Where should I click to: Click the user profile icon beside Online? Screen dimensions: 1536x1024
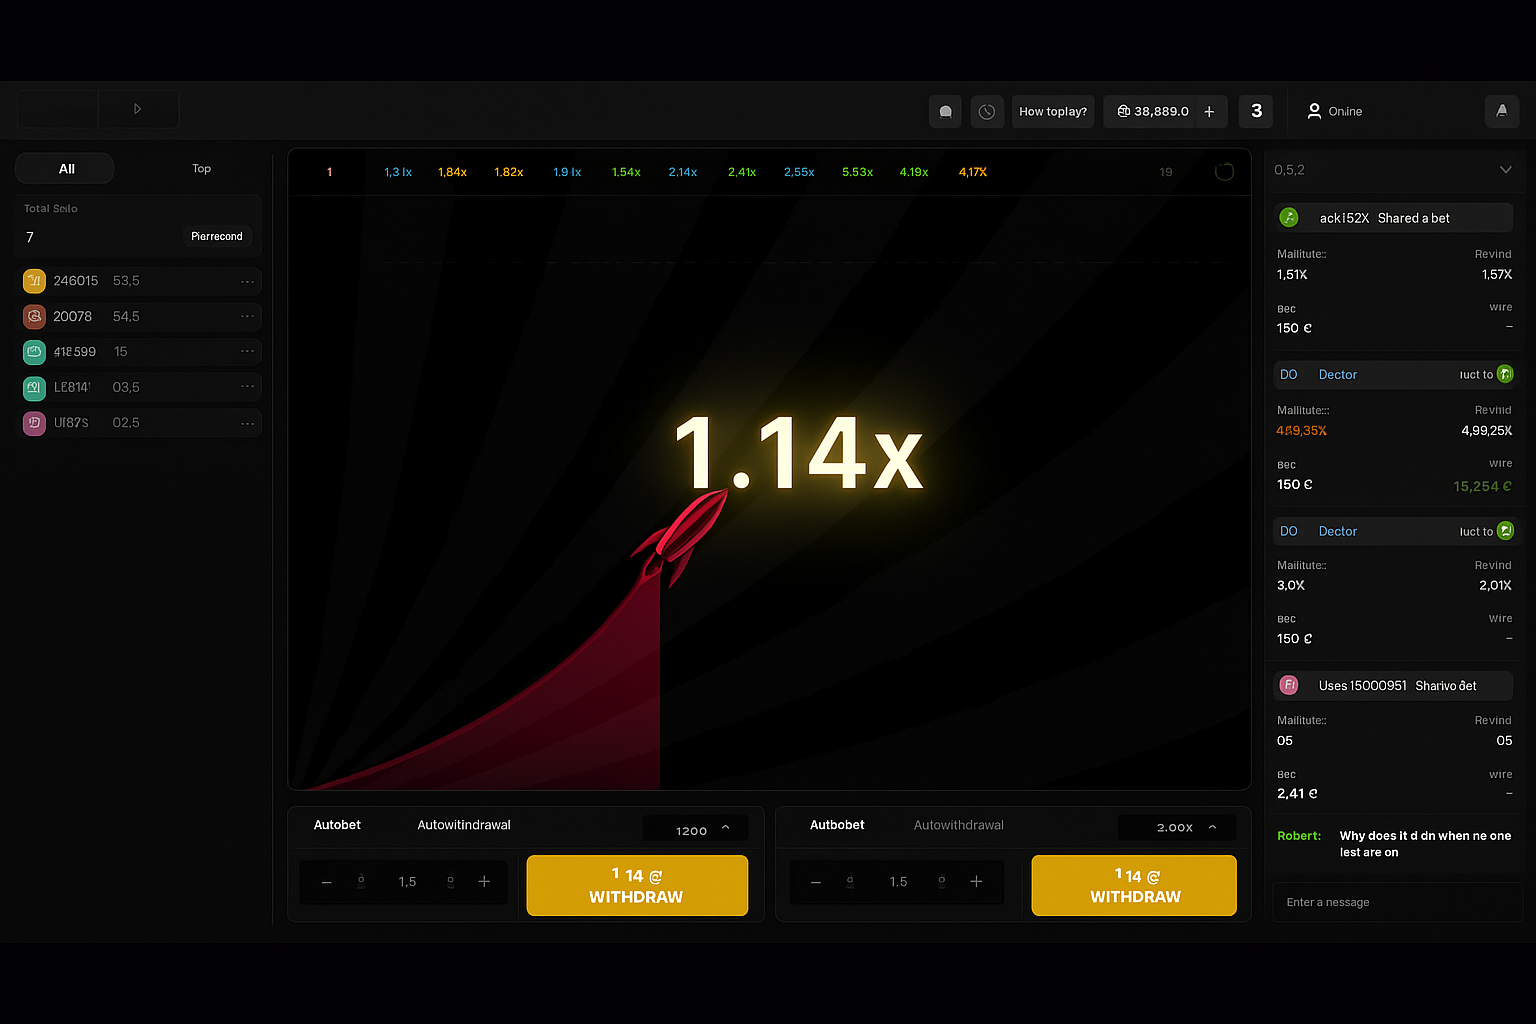click(1314, 111)
